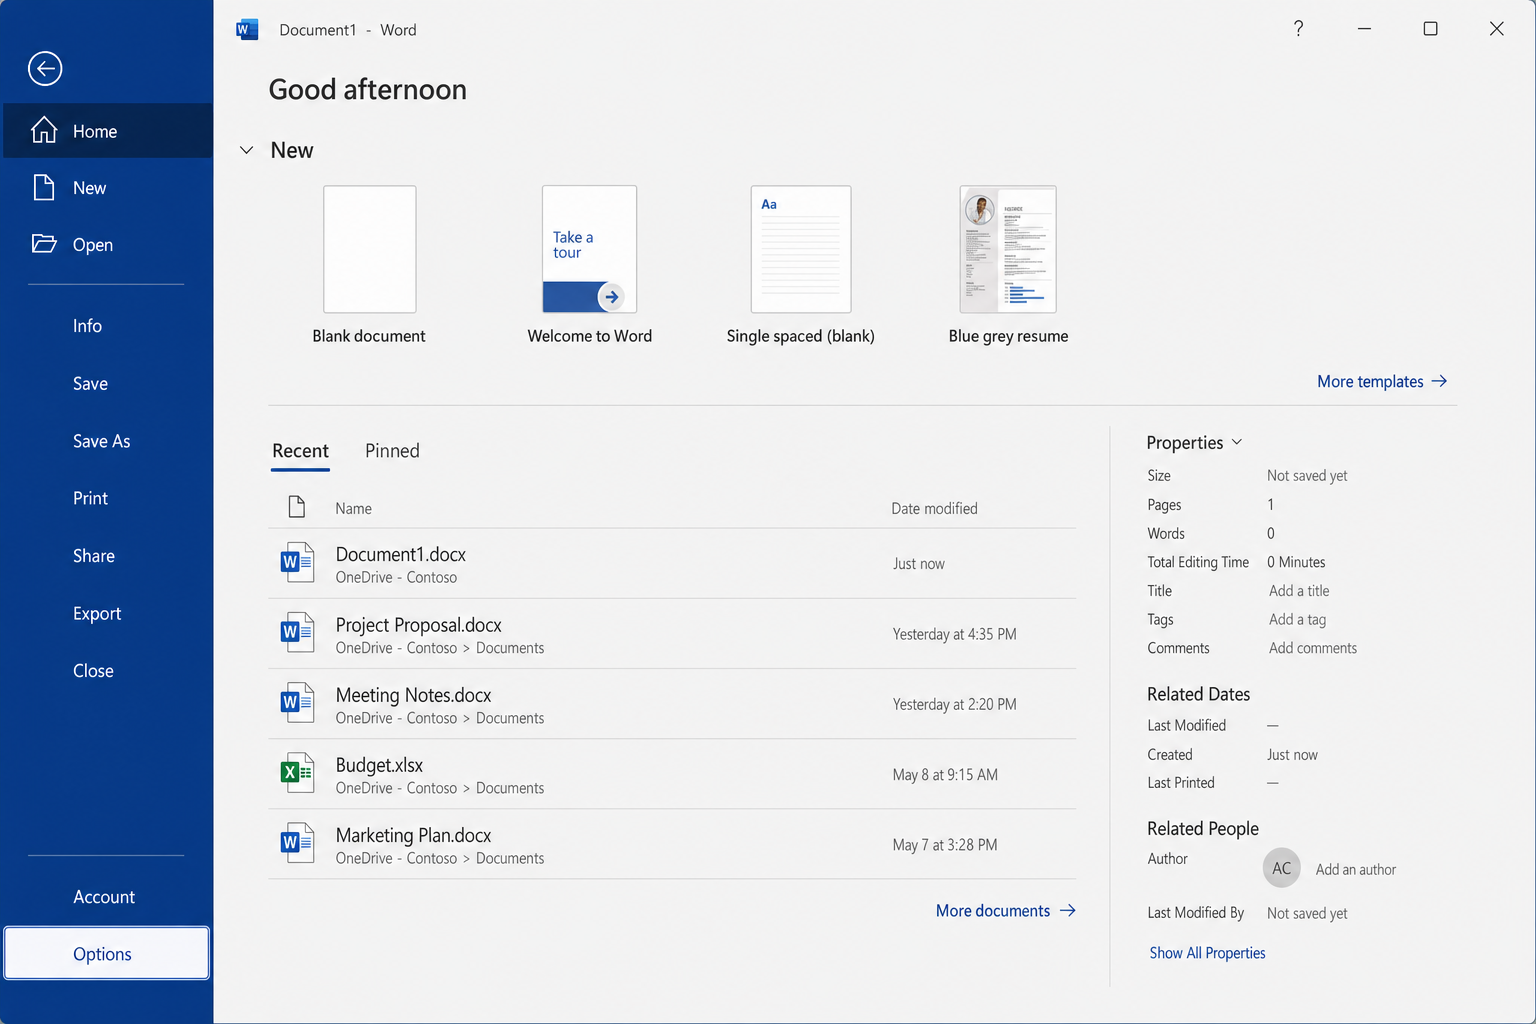Open Document1.docx from recent list
The image size is (1536, 1024).
(x=672, y=563)
